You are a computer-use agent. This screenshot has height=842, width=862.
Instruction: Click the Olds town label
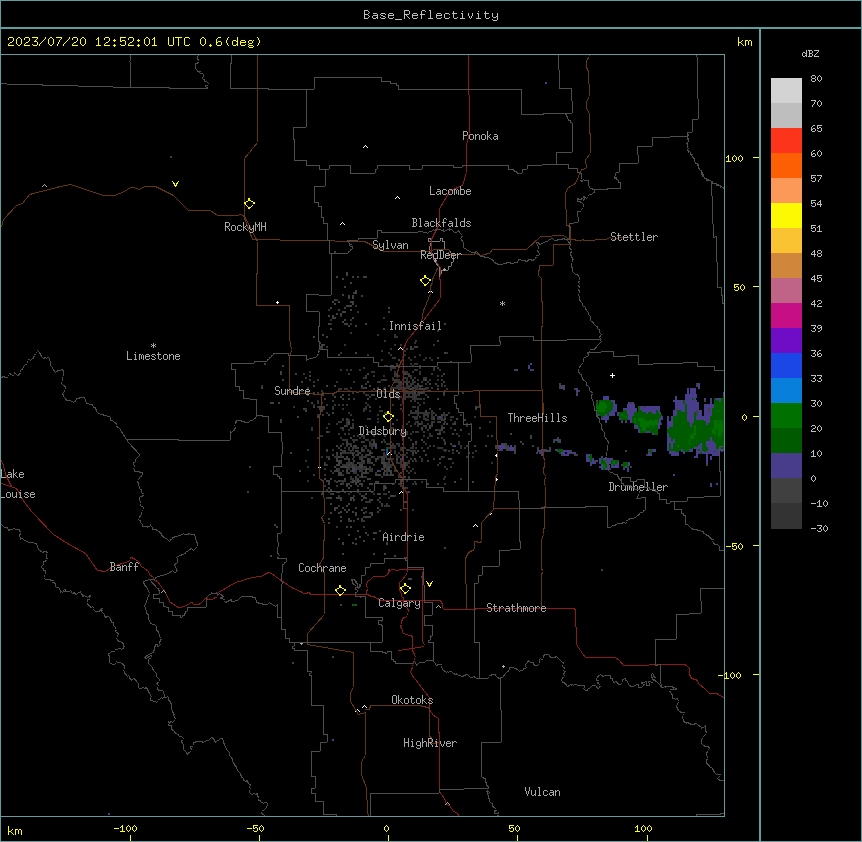pyautogui.click(x=388, y=394)
